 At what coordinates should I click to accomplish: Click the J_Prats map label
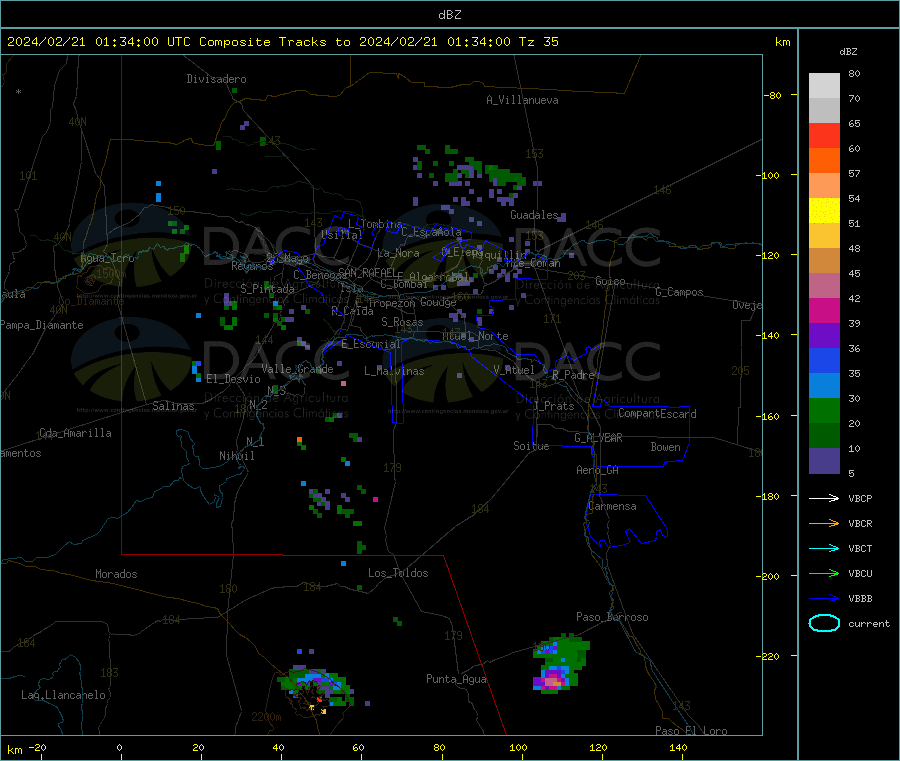pos(553,406)
